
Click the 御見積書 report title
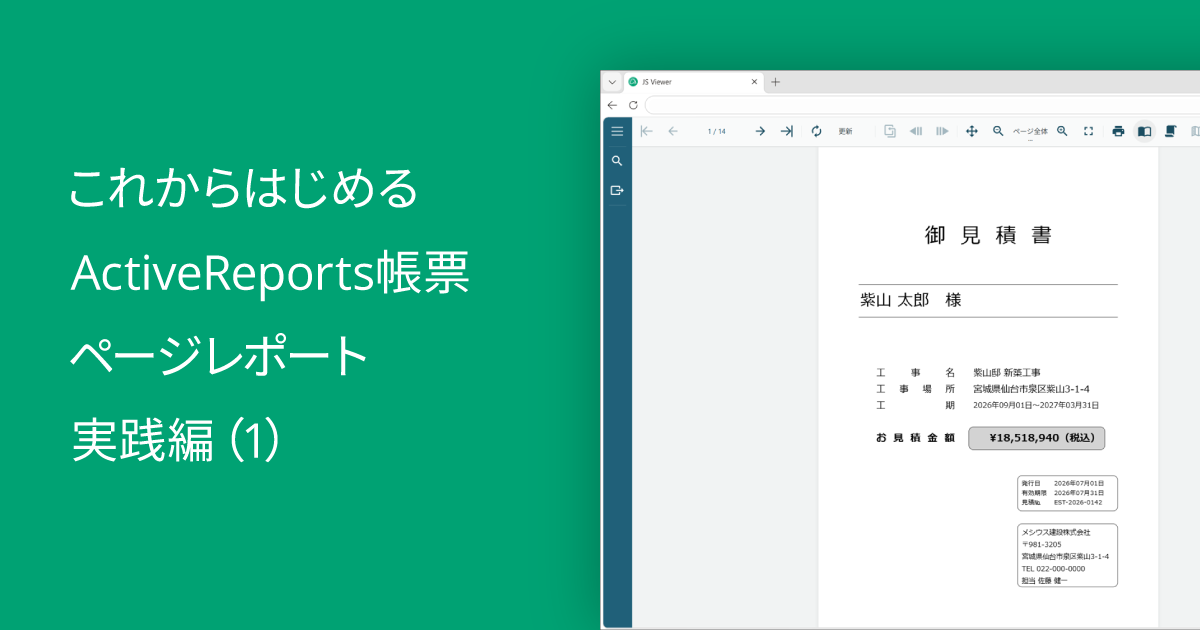pyautogui.click(x=988, y=236)
